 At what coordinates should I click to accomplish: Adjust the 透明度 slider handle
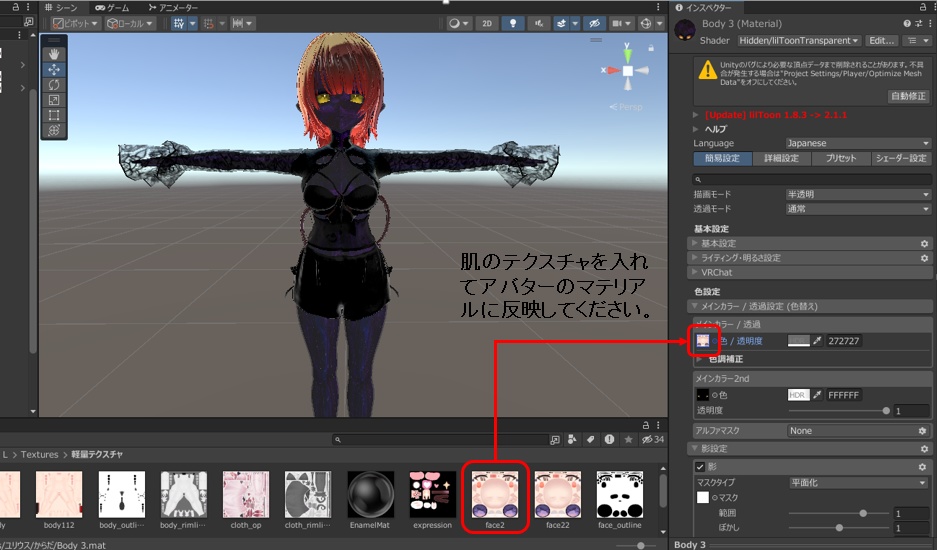coord(886,411)
